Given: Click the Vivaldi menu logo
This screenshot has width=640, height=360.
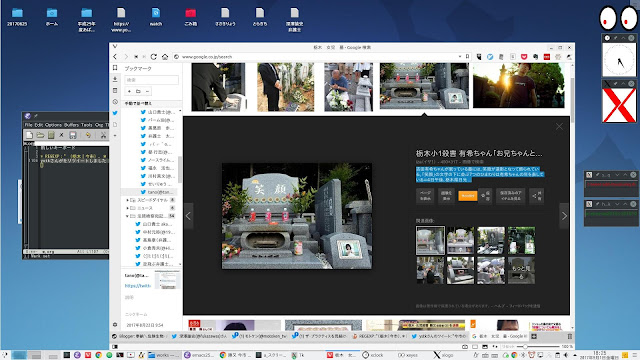Looking at the screenshot, I should tap(115, 47).
